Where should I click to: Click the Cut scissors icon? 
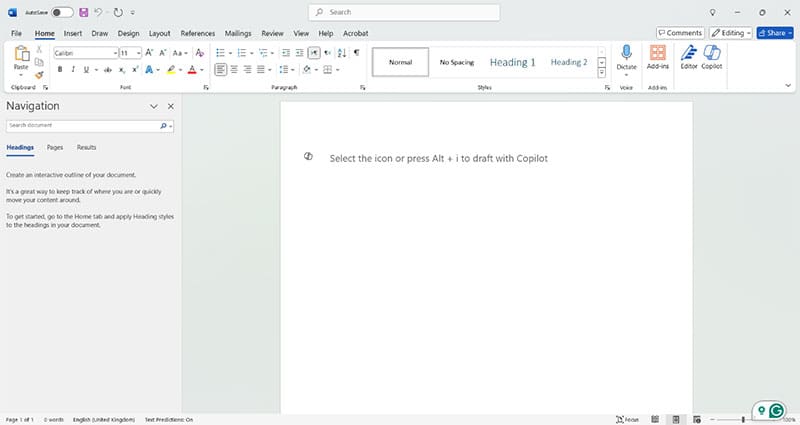click(x=39, y=49)
